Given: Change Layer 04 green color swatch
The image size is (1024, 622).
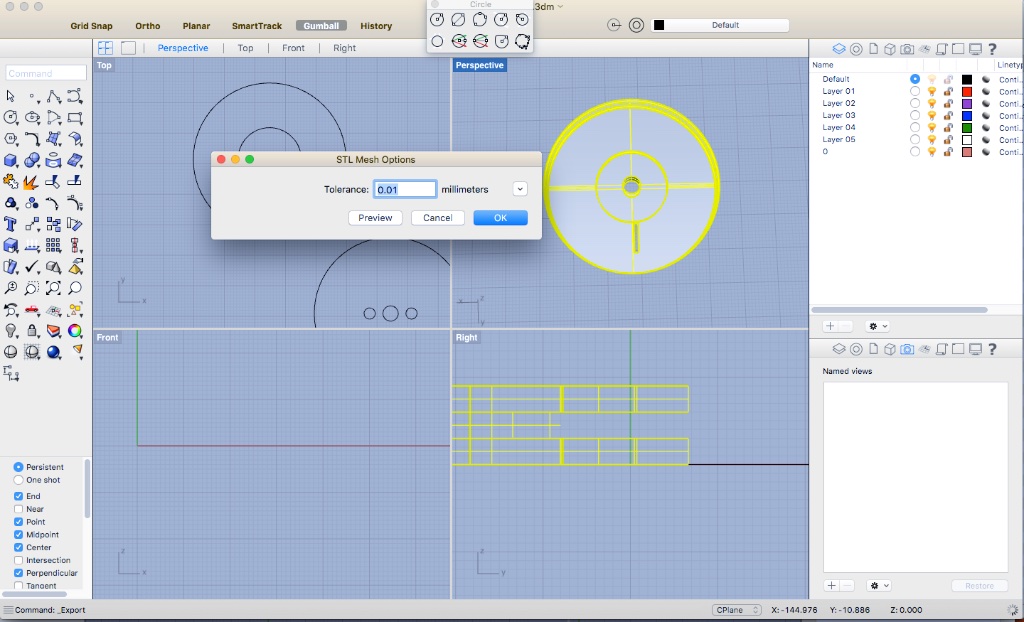Looking at the screenshot, I should point(967,128).
